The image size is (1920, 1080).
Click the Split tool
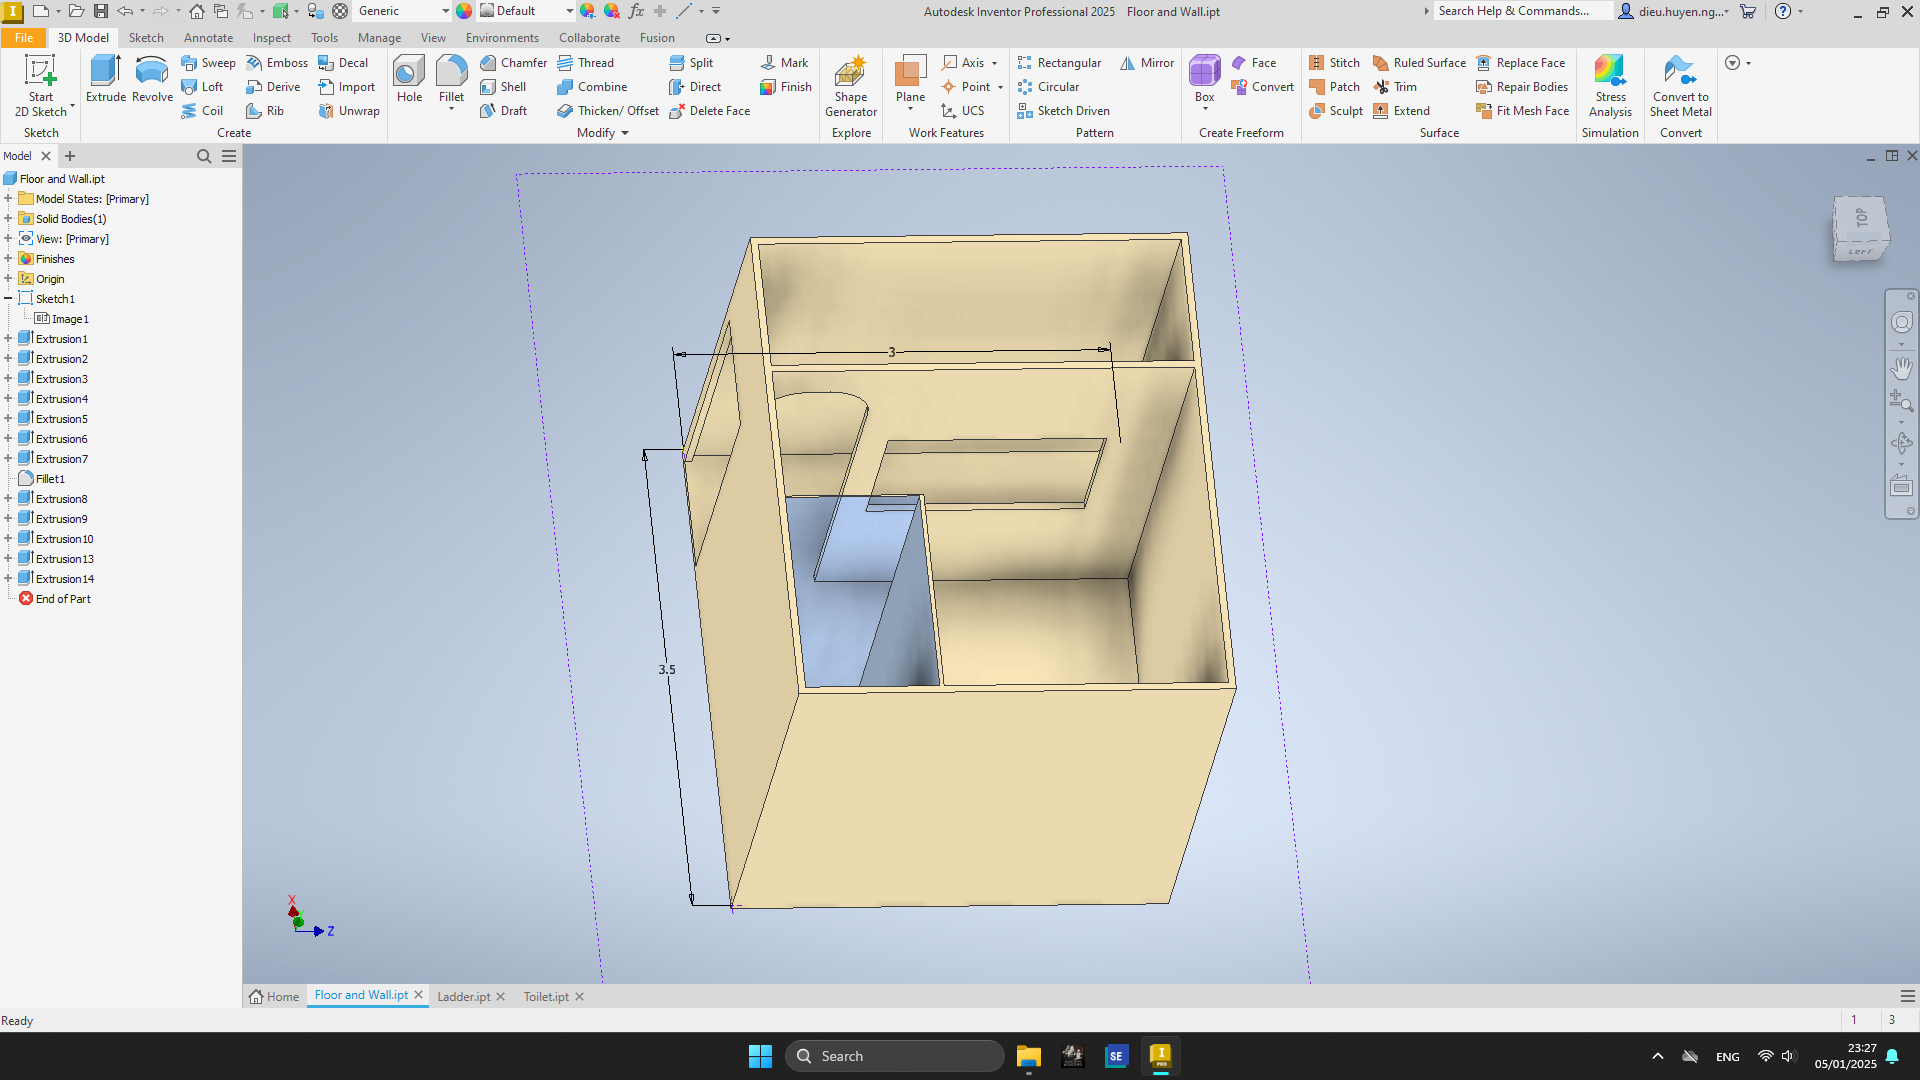pos(691,62)
